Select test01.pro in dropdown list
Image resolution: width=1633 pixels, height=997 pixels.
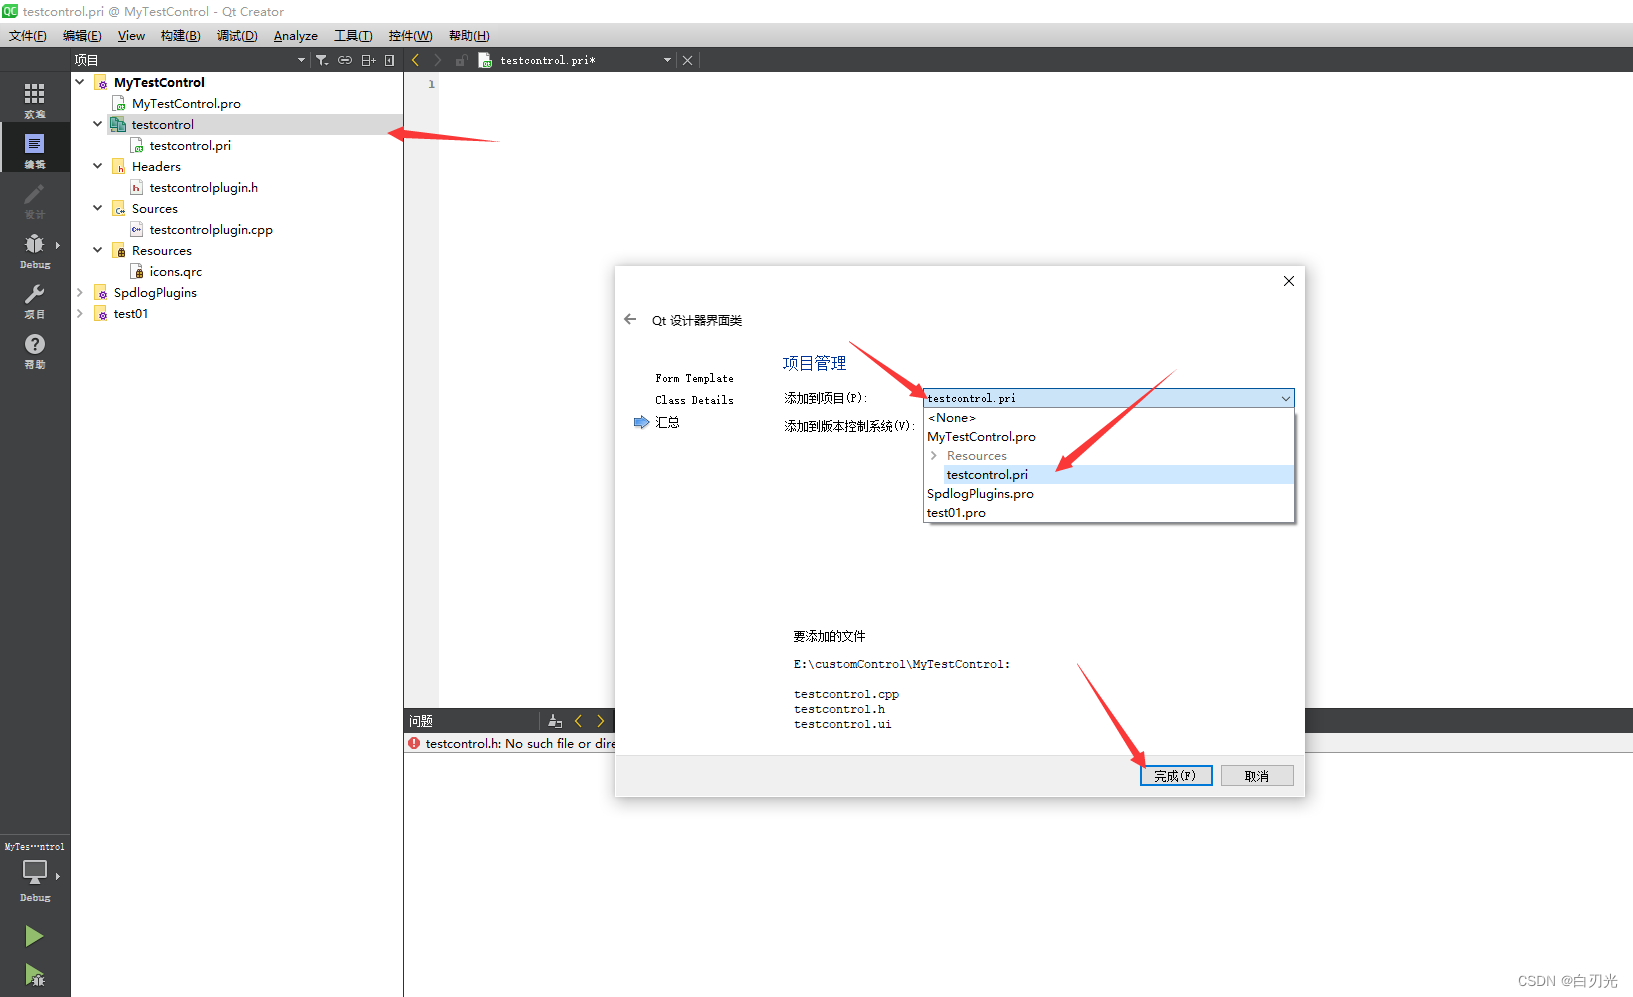pyautogui.click(x=1109, y=512)
